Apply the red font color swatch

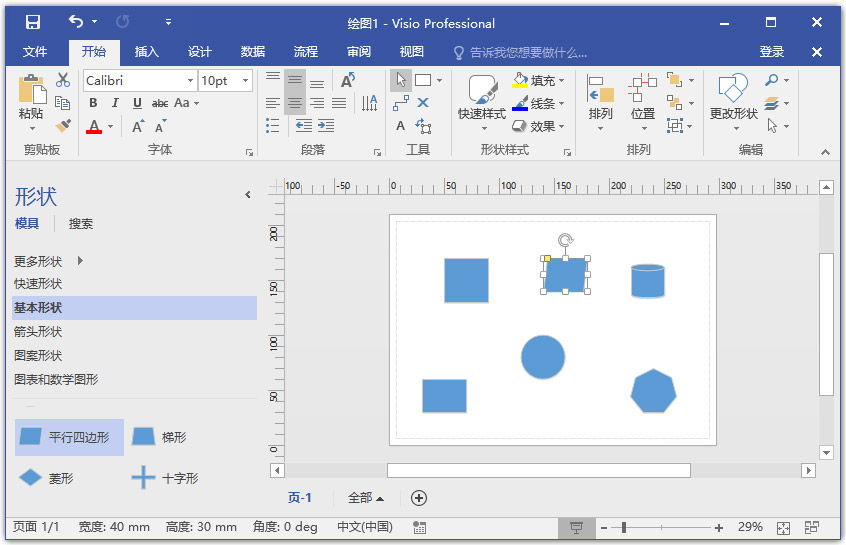pos(94,127)
